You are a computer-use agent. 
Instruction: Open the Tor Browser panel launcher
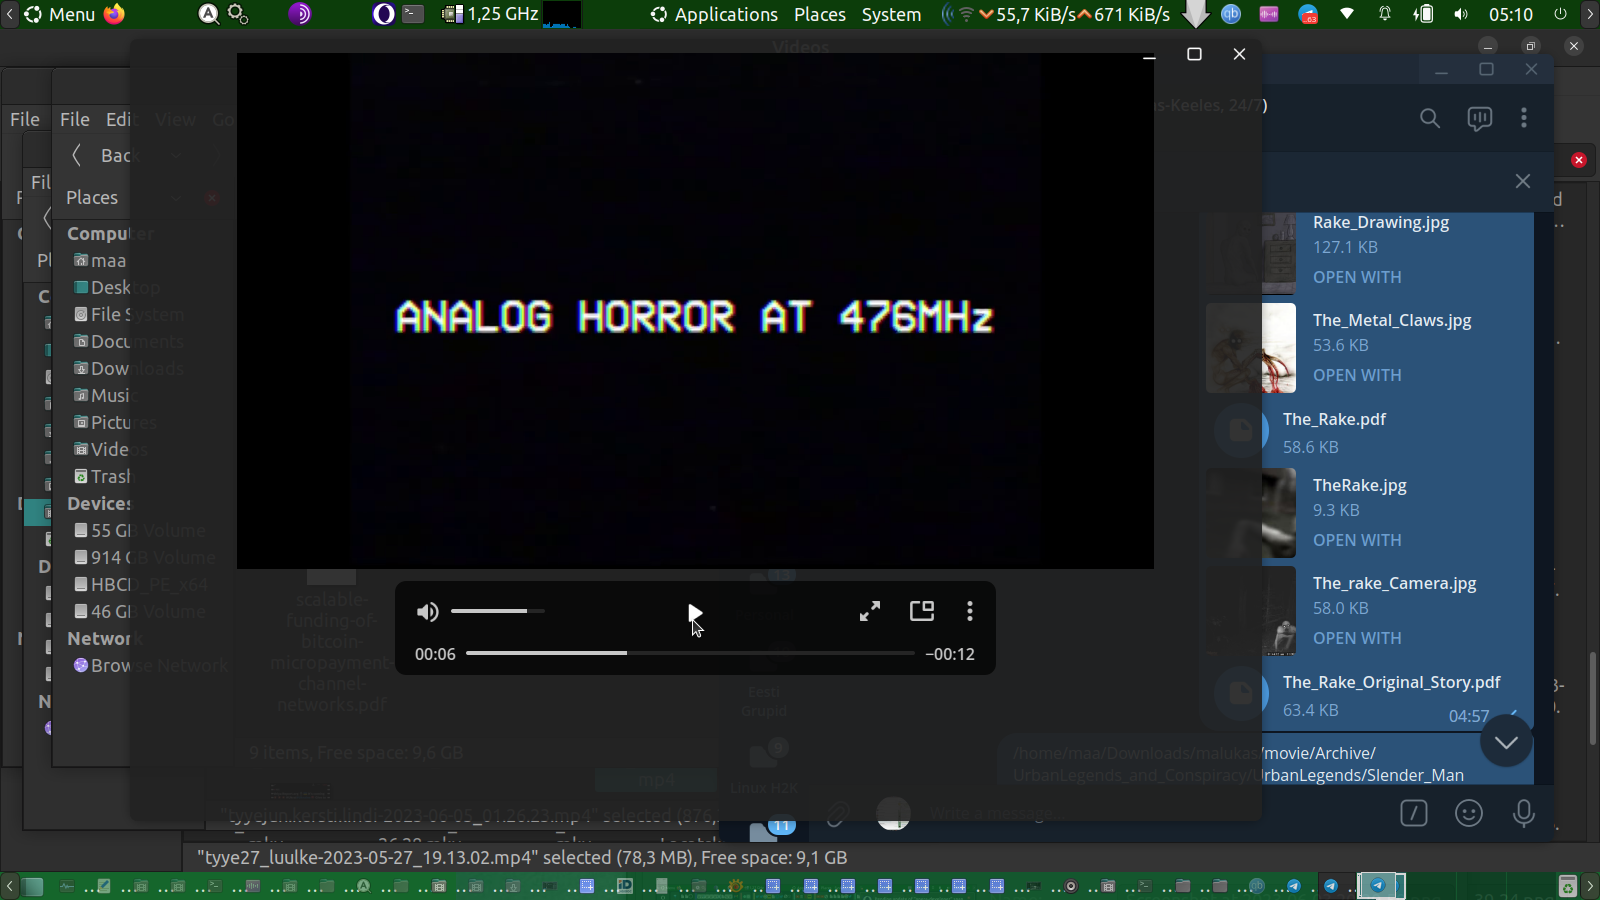coord(300,14)
